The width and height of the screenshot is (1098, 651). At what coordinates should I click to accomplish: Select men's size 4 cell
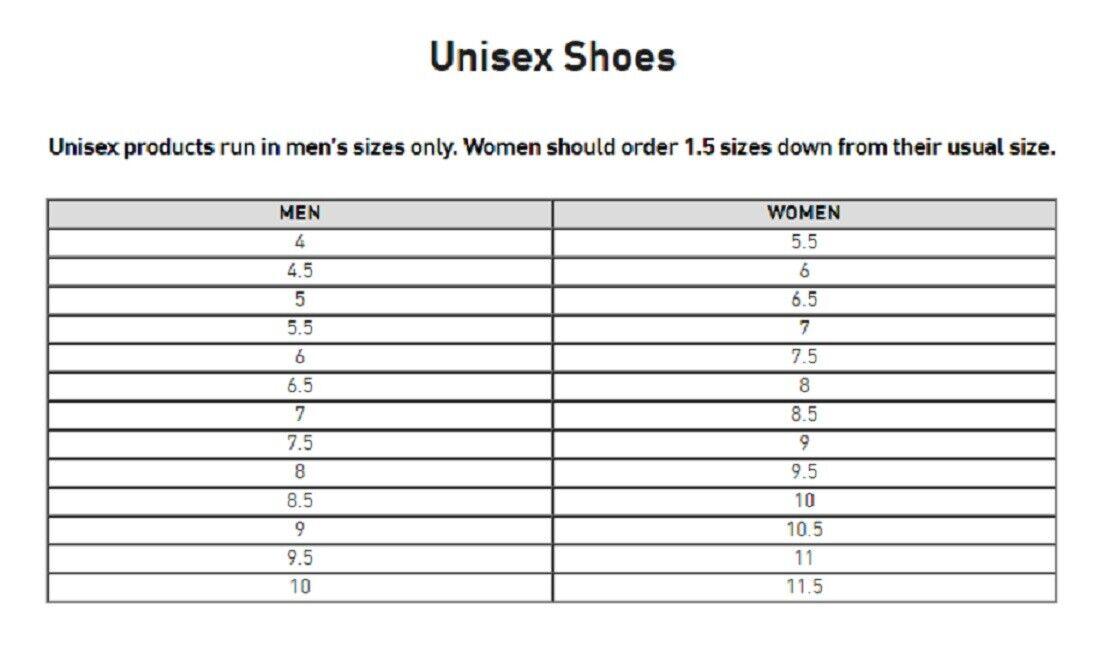click(x=300, y=242)
